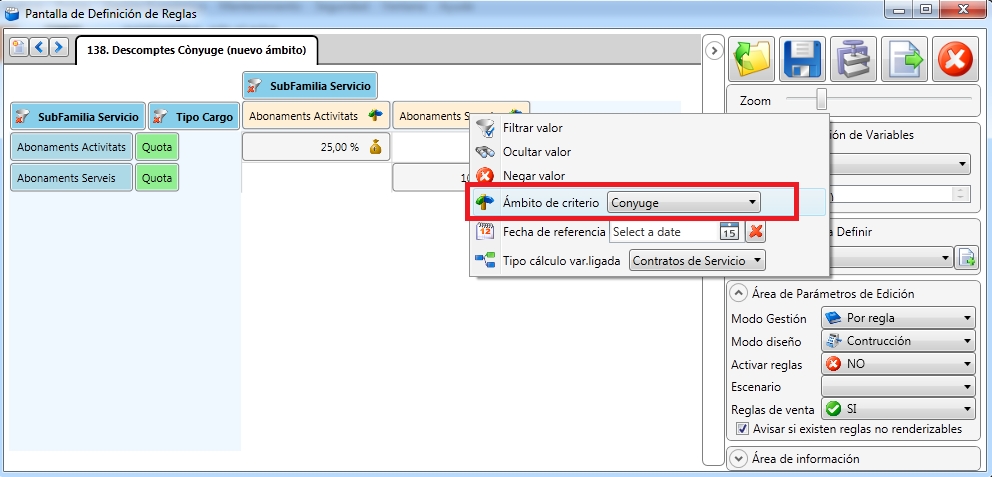Open the Reglas de venta SI dropdown
Image resolution: width=992 pixels, height=477 pixels.
click(898, 409)
